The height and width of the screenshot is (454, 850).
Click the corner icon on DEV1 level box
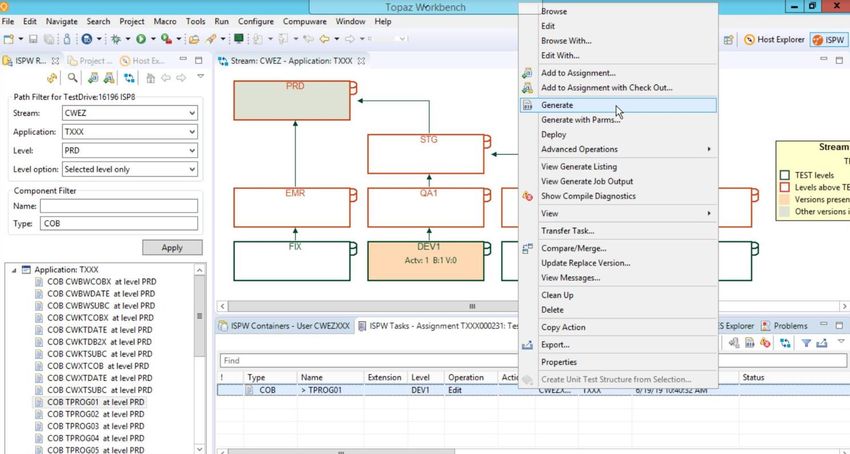coord(487,248)
